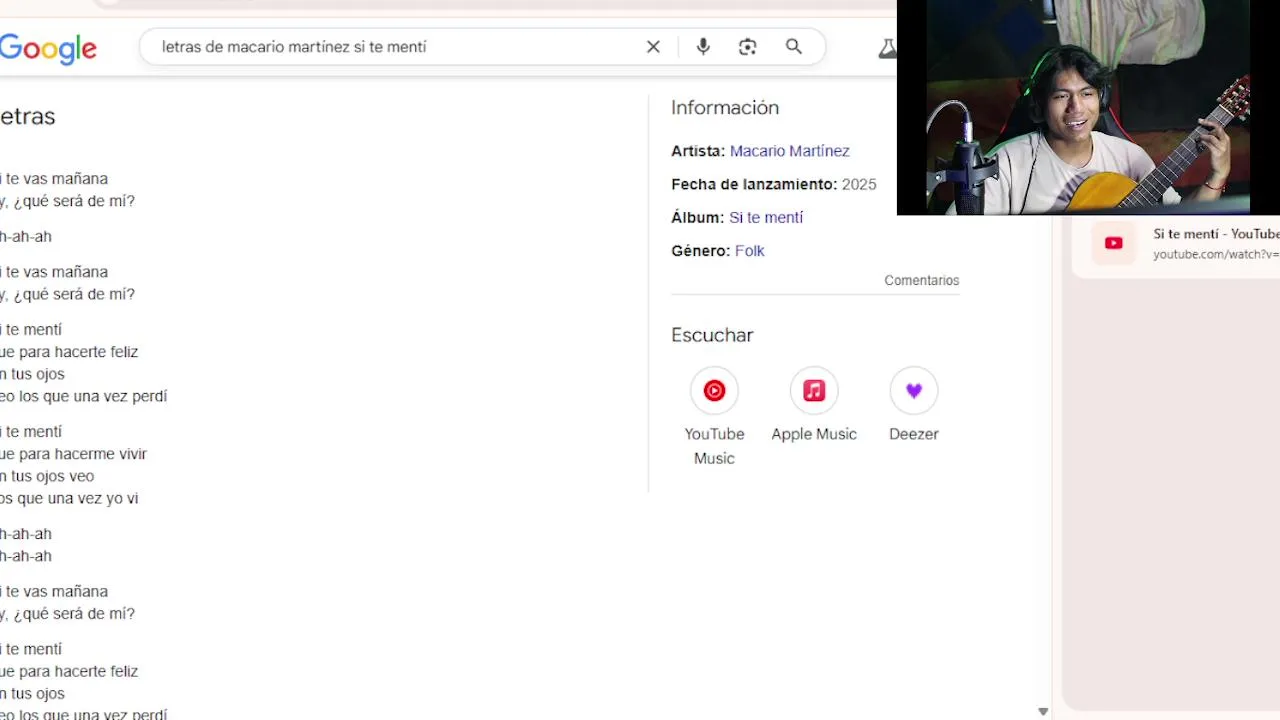This screenshot has width=1280, height=720.
Task: Click the lyric line 'os que una vez yo vi'
Action: point(69,499)
